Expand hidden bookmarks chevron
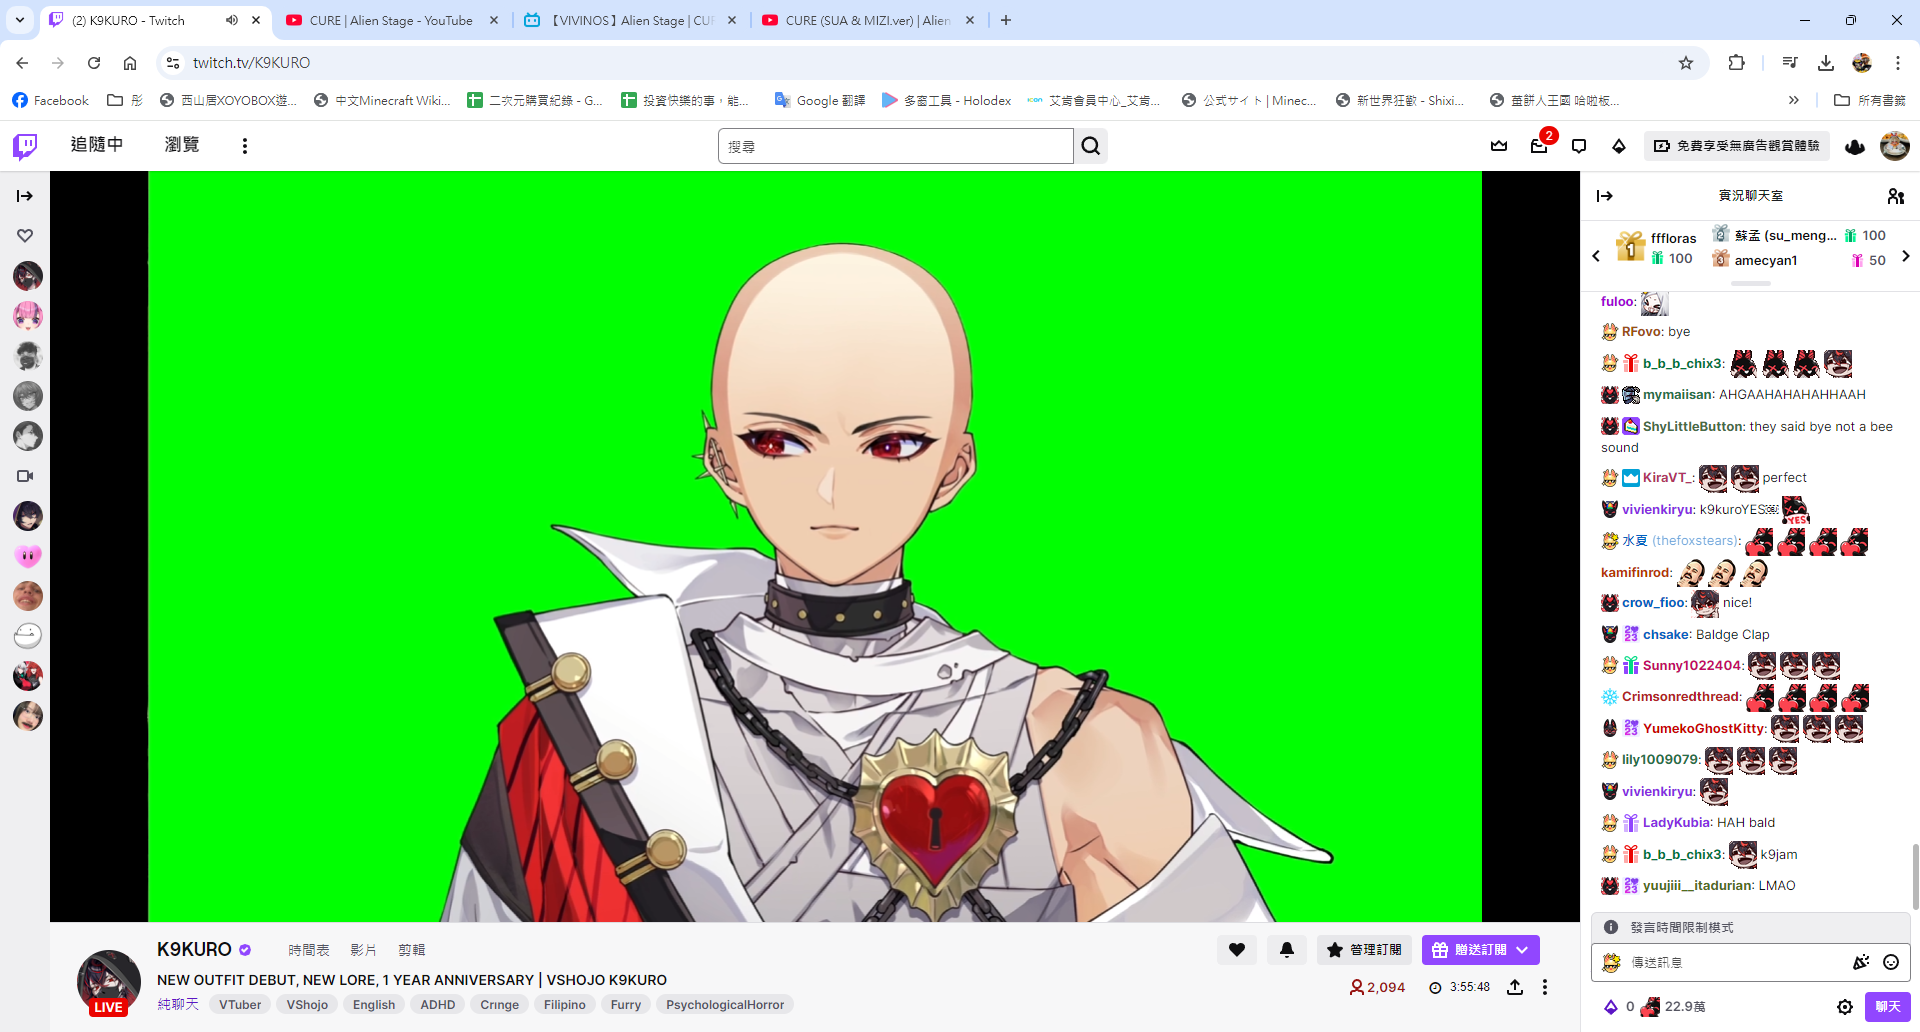The image size is (1920, 1032). coord(1794,100)
